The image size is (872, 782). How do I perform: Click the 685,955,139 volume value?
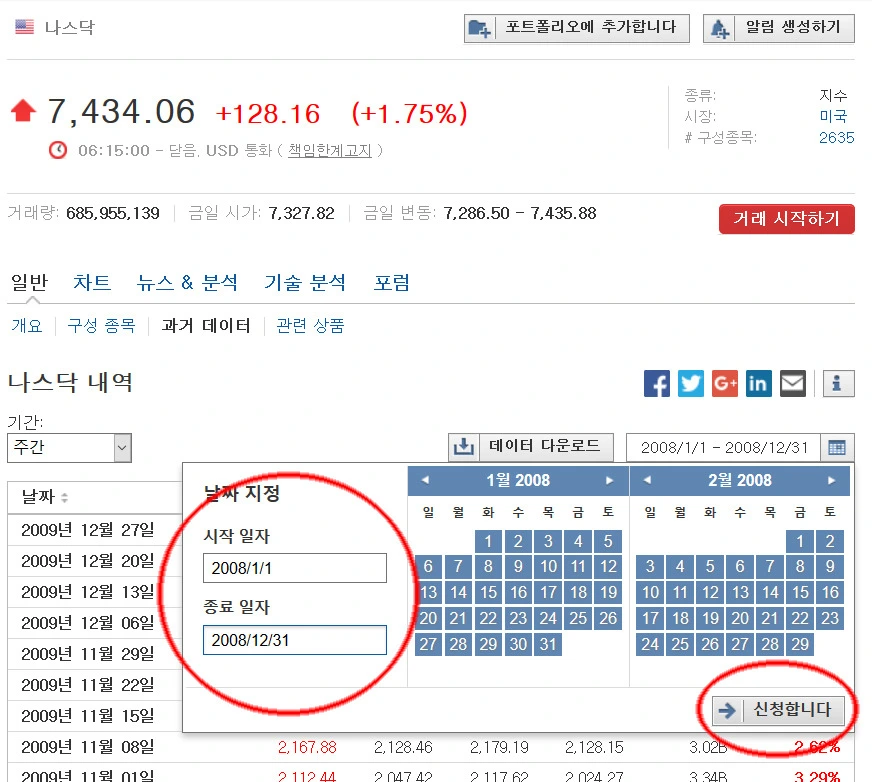tap(113, 213)
